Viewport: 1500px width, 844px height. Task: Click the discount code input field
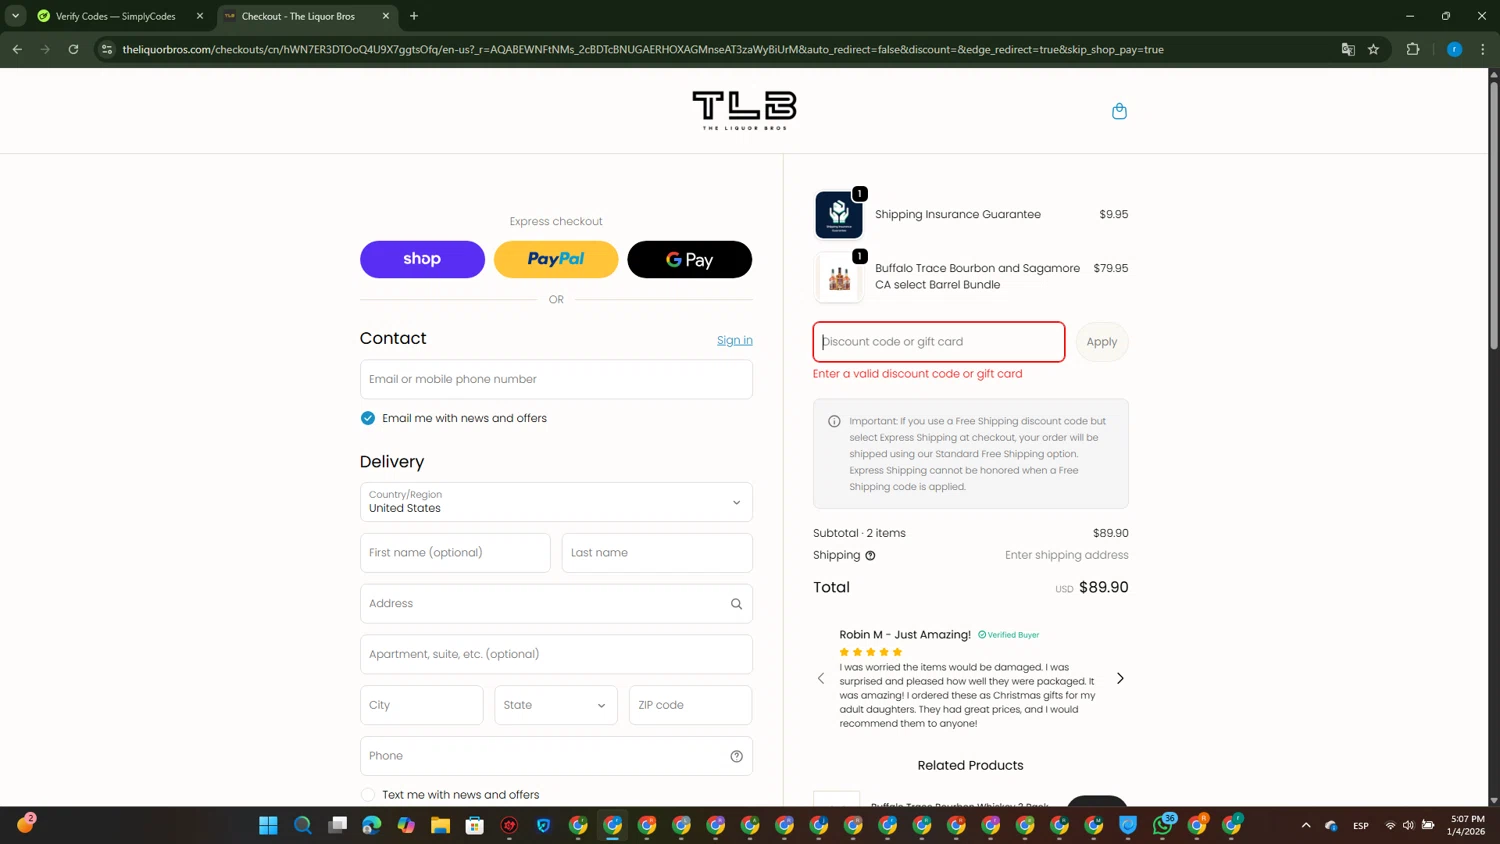tap(939, 342)
